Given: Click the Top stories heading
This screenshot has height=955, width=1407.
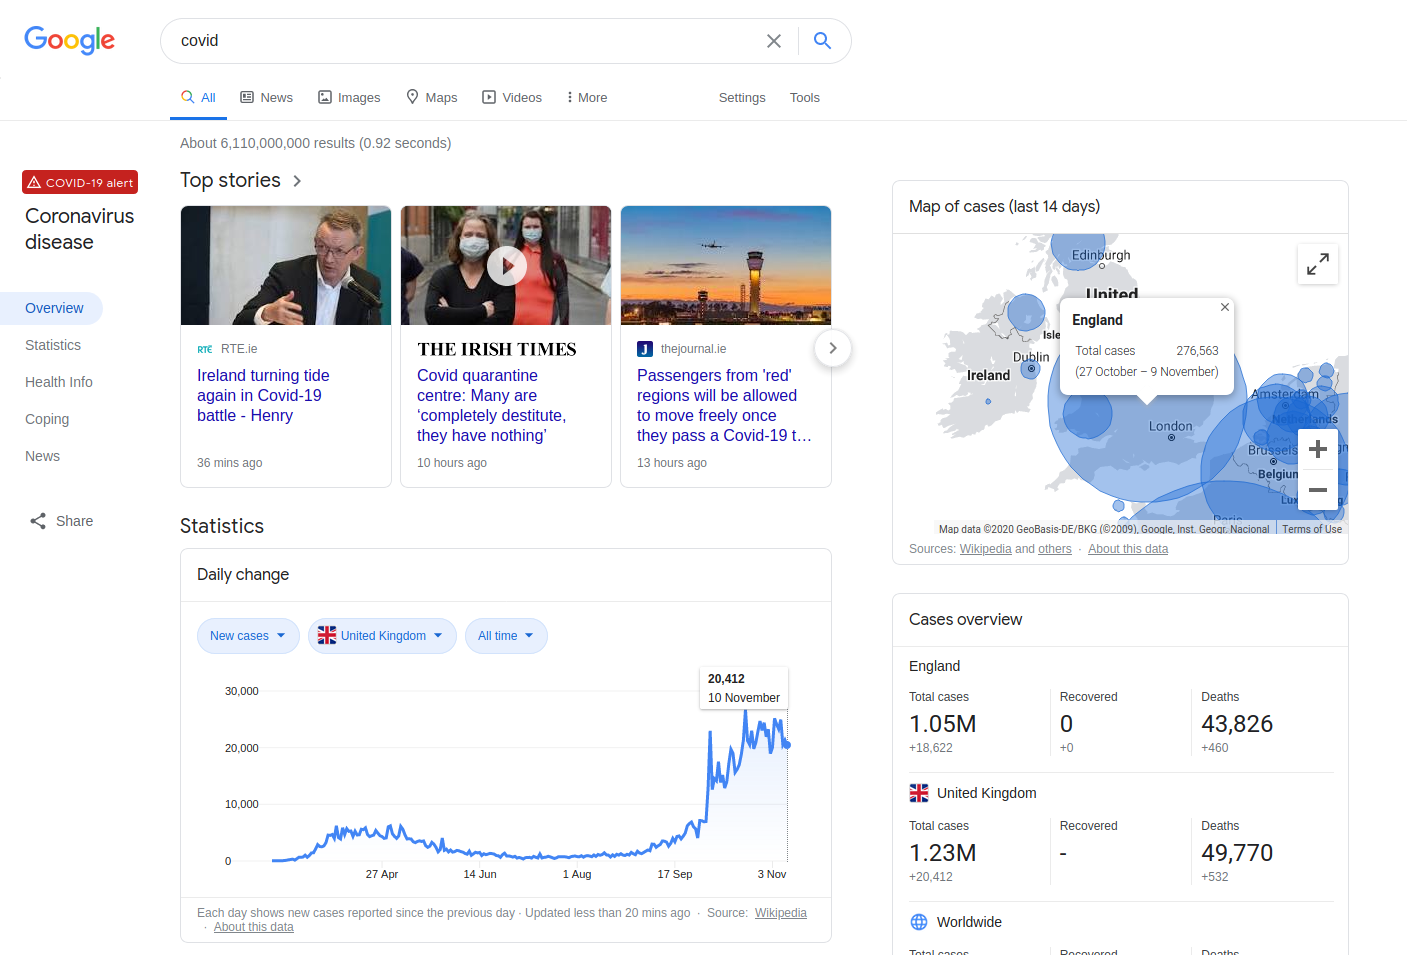Looking at the screenshot, I should [x=230, y=180].
